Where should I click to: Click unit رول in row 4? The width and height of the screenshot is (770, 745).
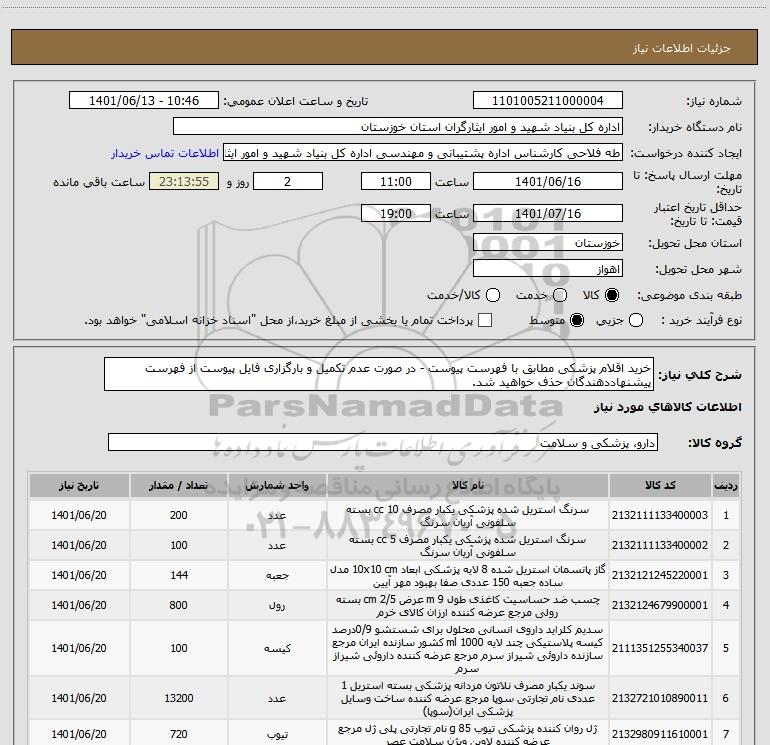click(277, 606)
